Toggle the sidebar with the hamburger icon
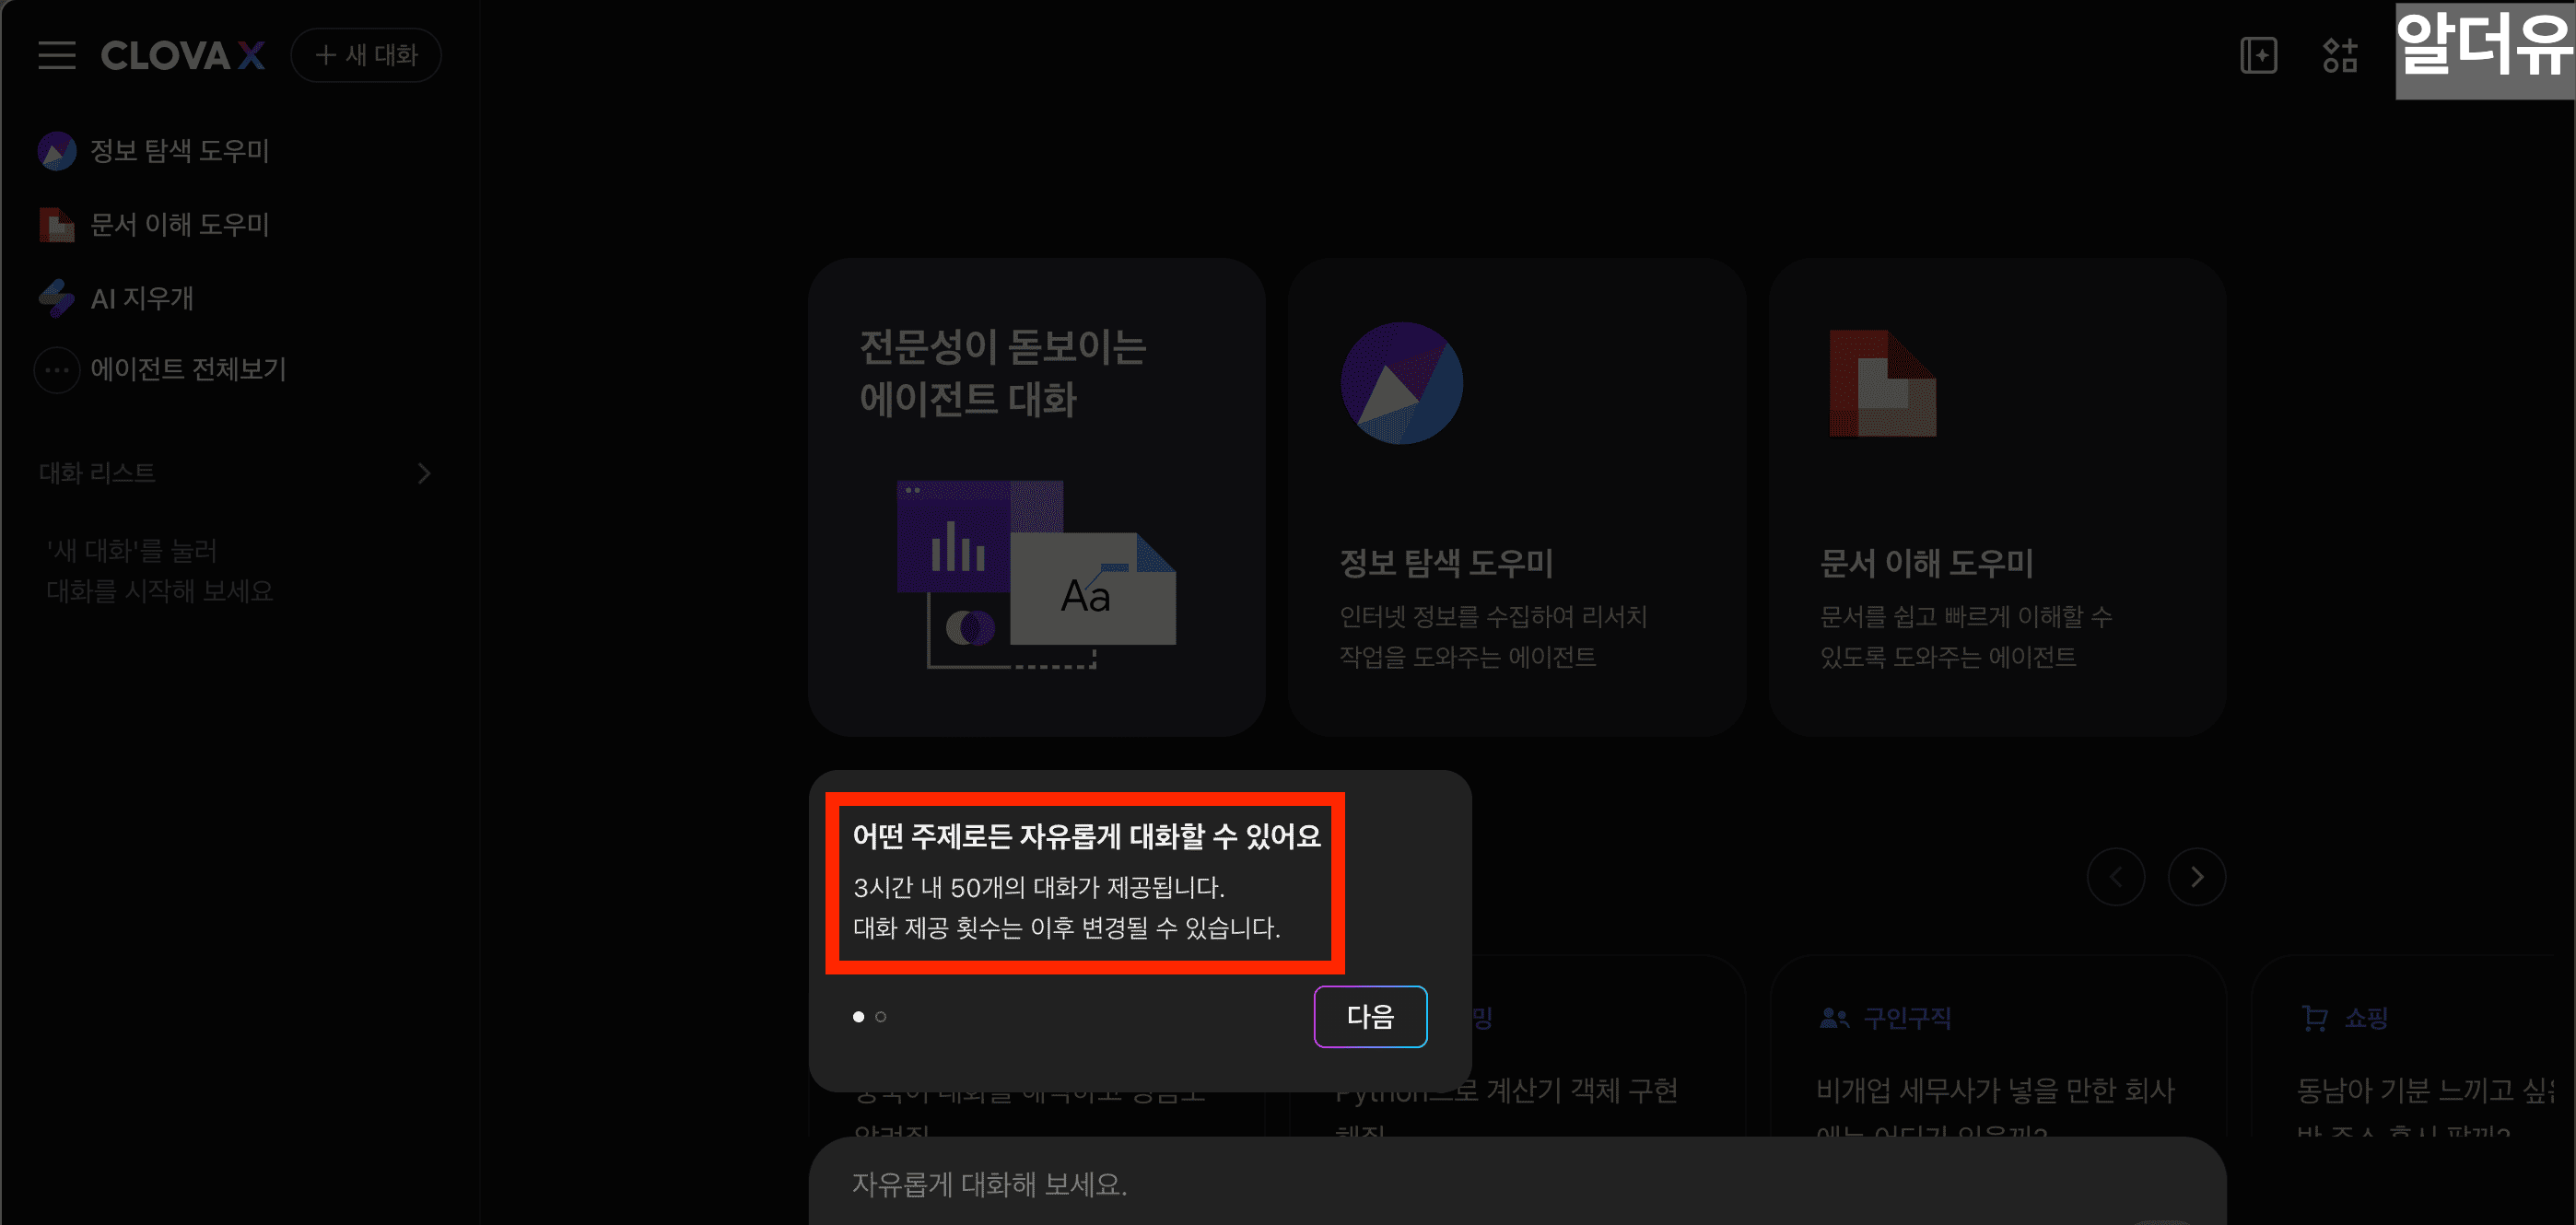The height and width of the screenshot is (1225, 2576). (x=56, y=56)
